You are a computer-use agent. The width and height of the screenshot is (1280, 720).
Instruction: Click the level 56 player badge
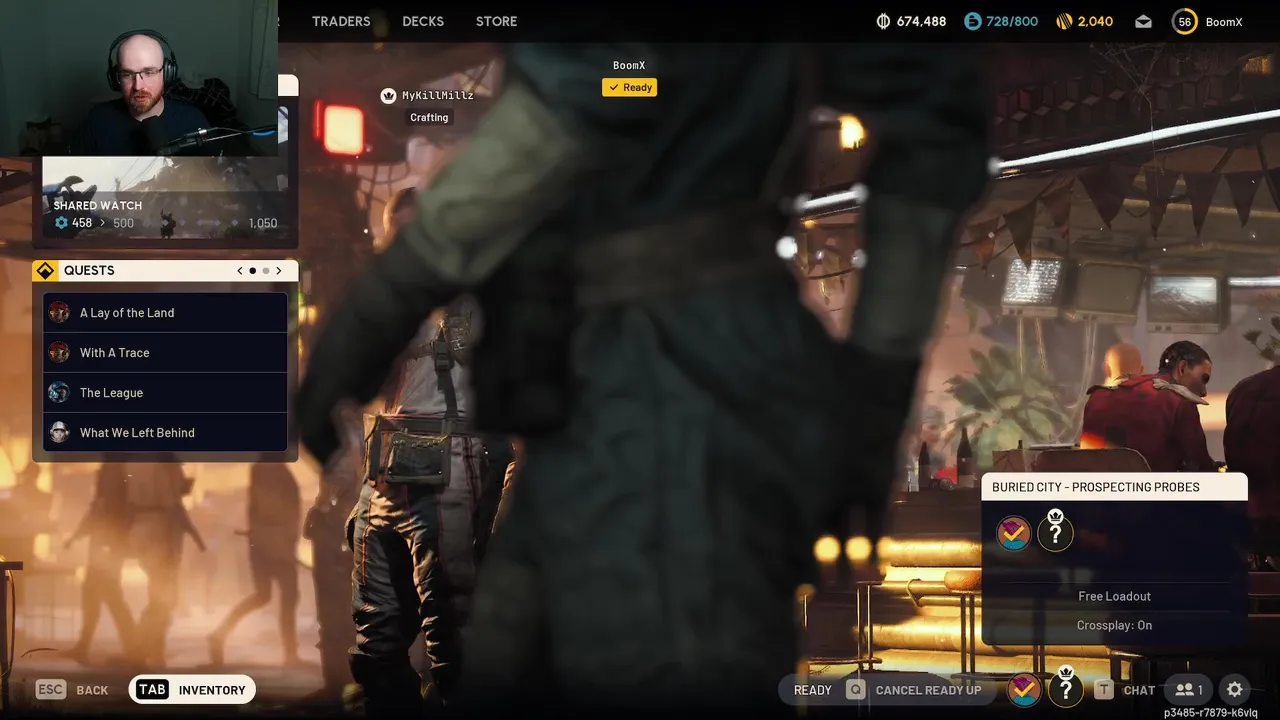[1184, 21]
